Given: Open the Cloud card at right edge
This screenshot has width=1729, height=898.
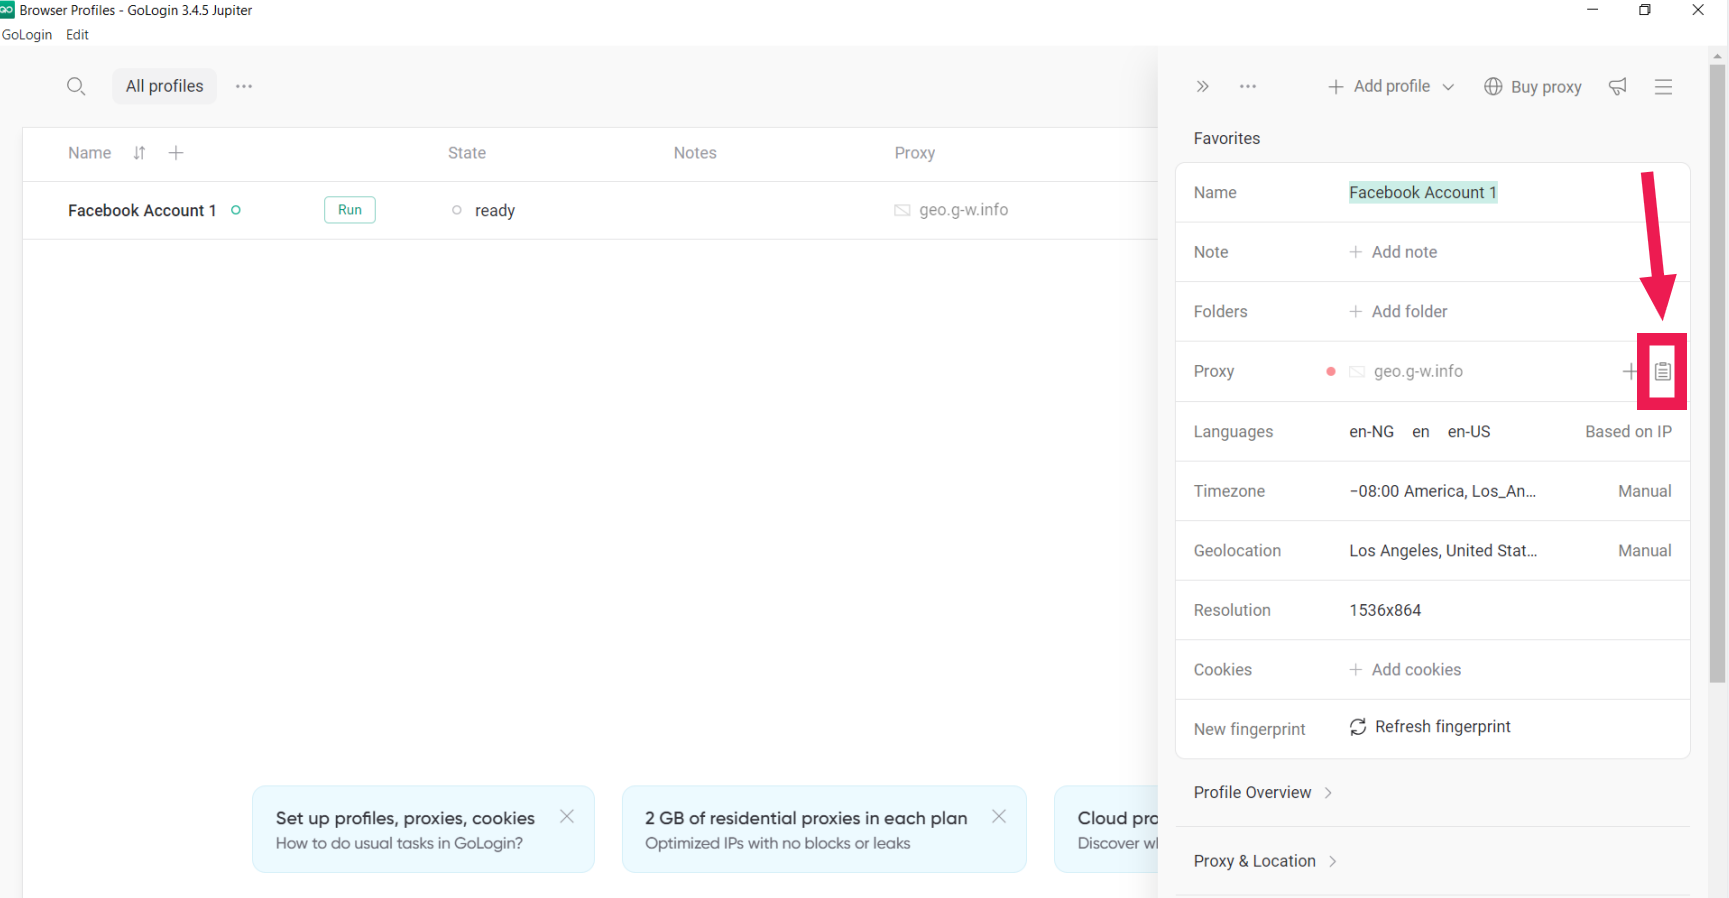Looking at the screenshot, I should 1107,829.
